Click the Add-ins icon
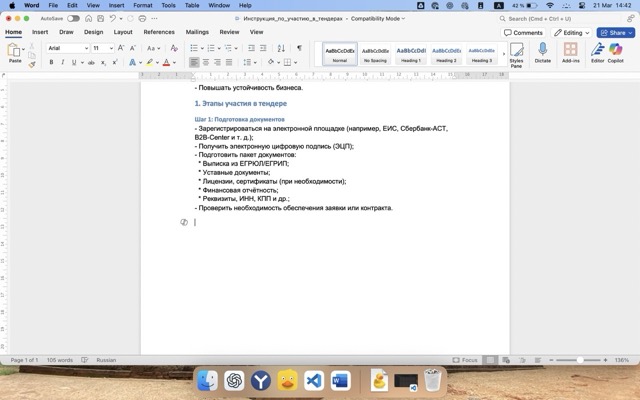 (570, 52)
